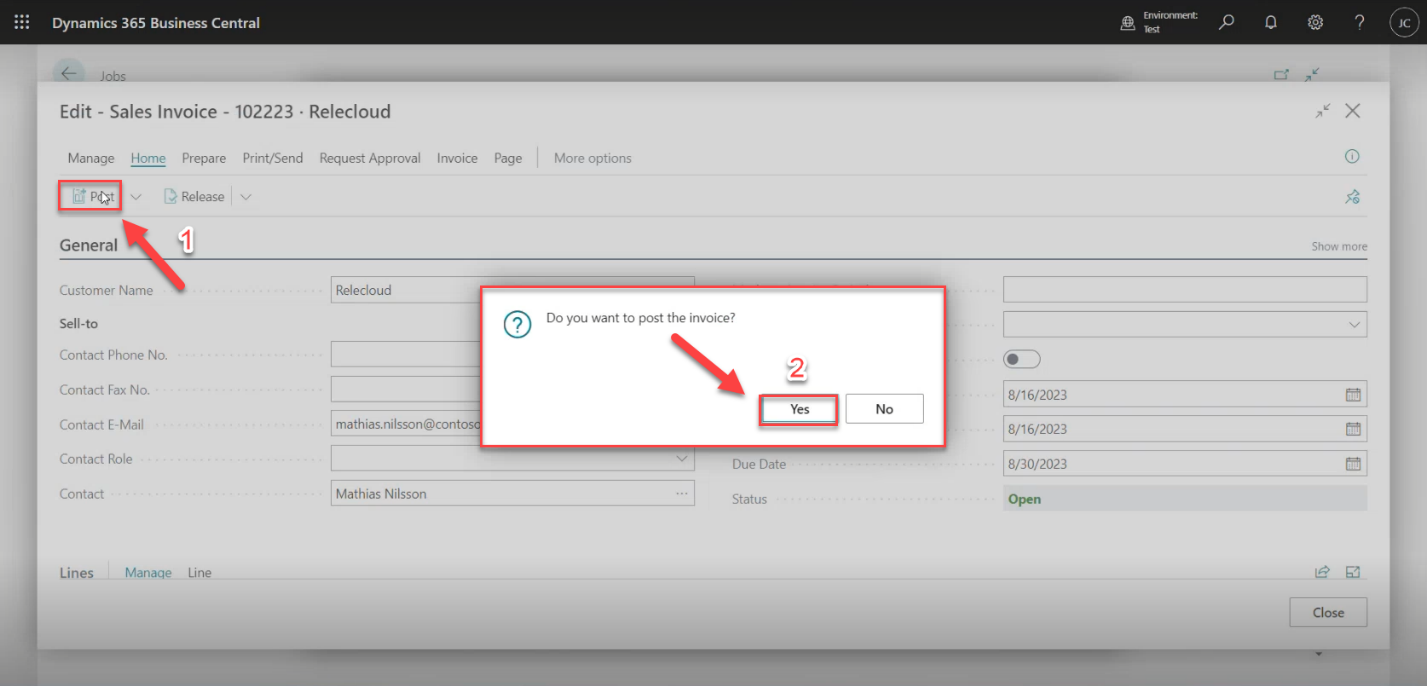
Task: Expand the Release dropdown arrow
Action: tap(246, 197)
